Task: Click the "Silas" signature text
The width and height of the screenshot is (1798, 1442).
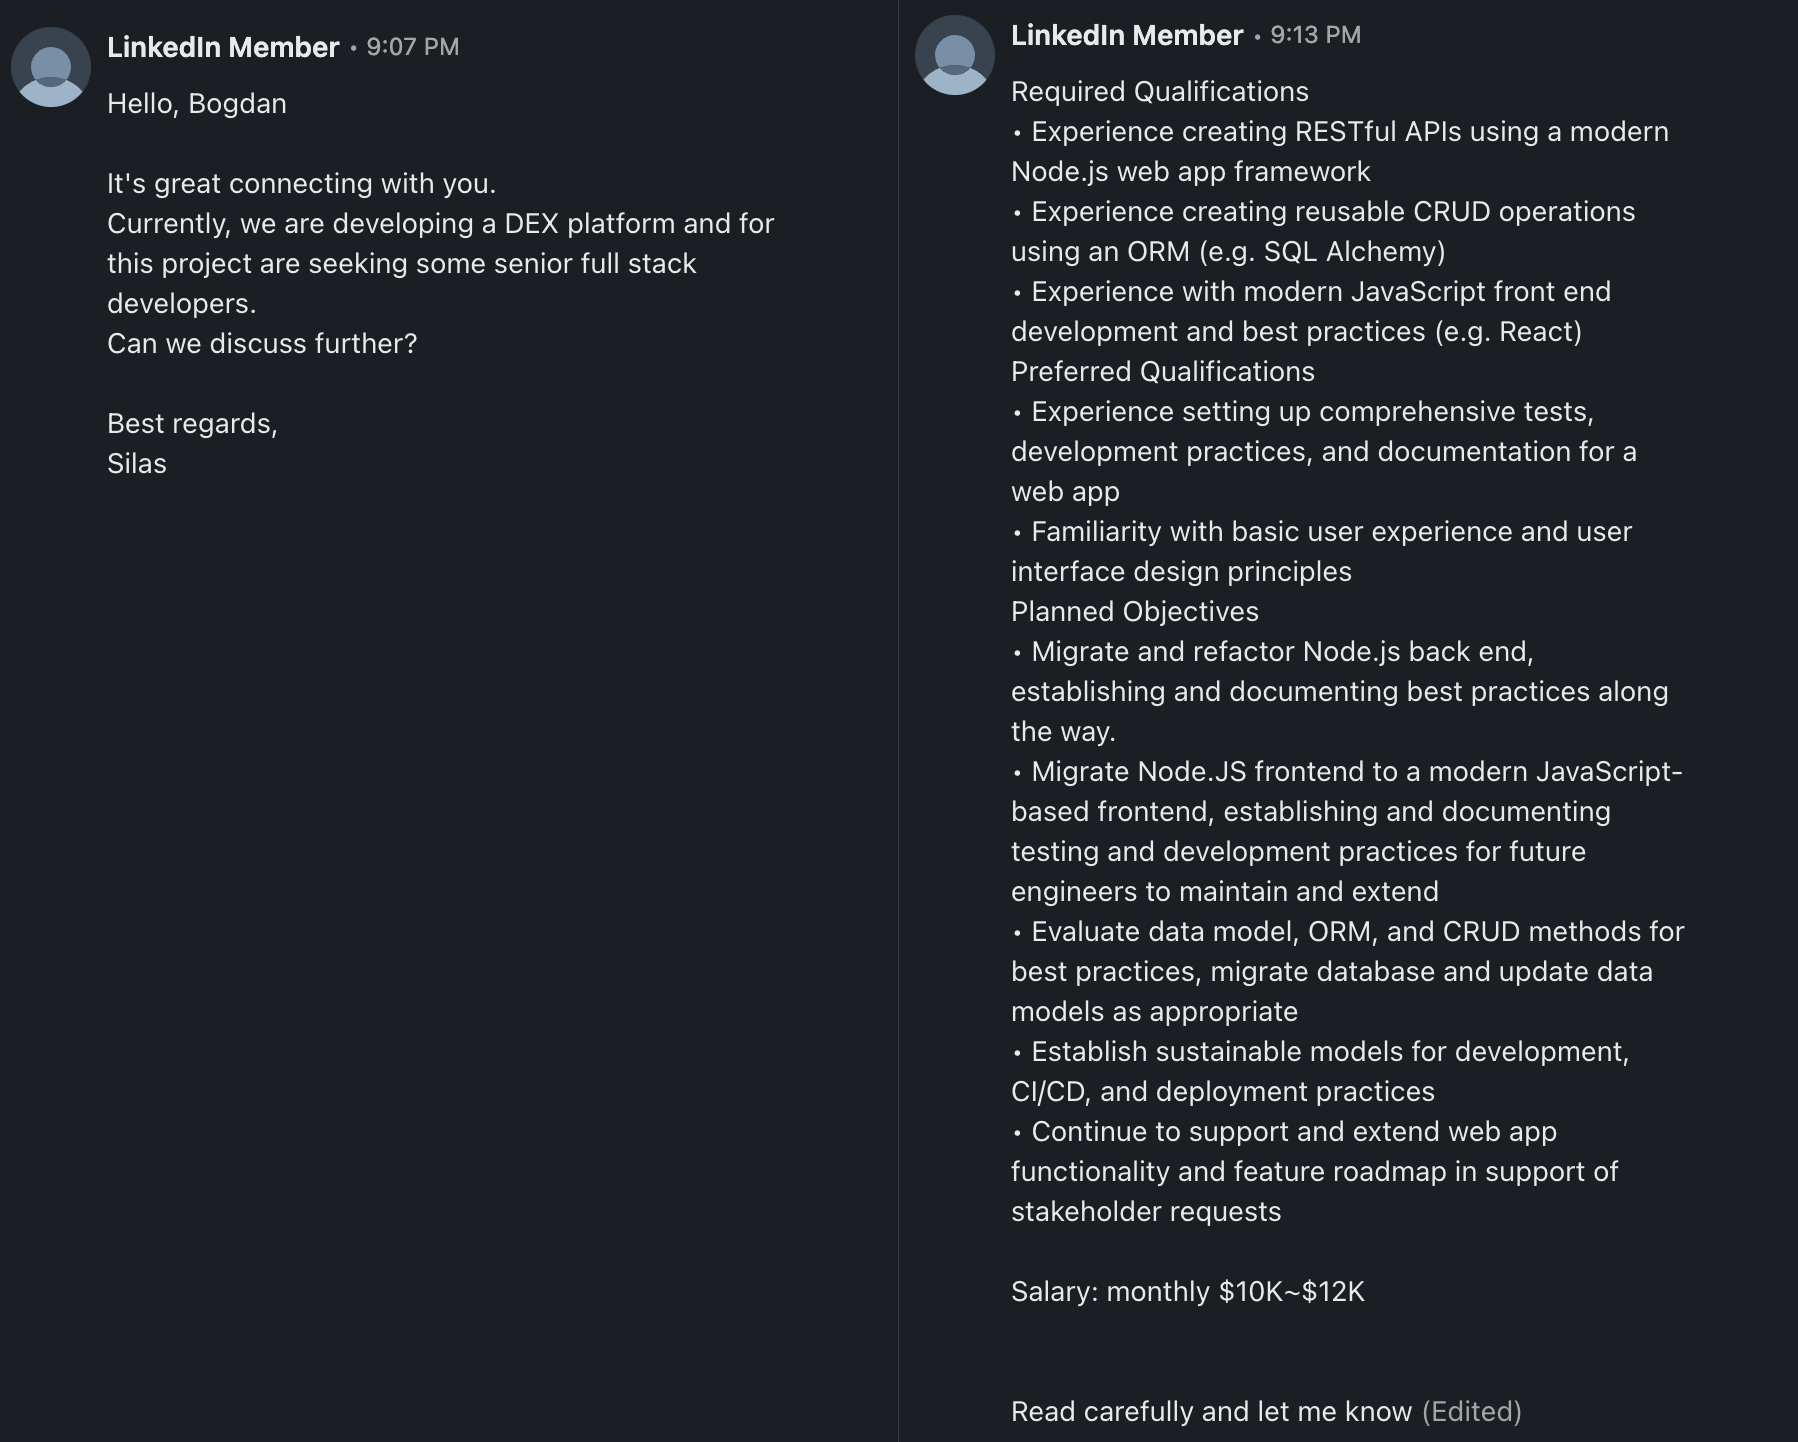Action: (137, 464)
